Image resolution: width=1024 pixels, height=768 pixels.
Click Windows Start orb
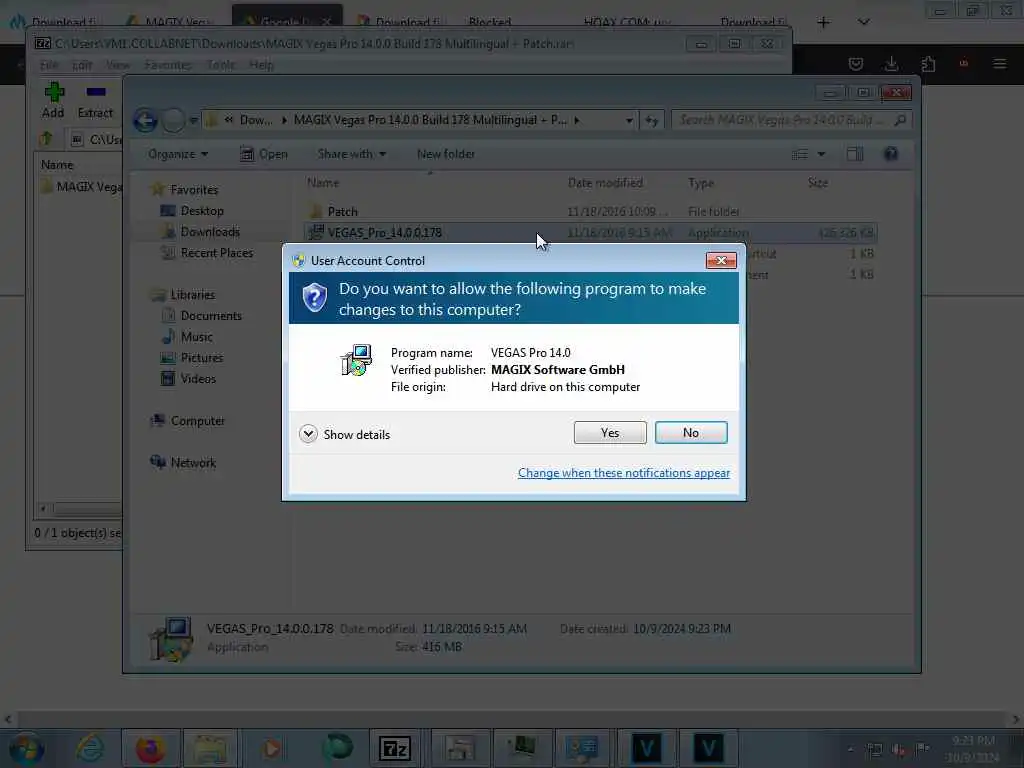coord(26,749)
